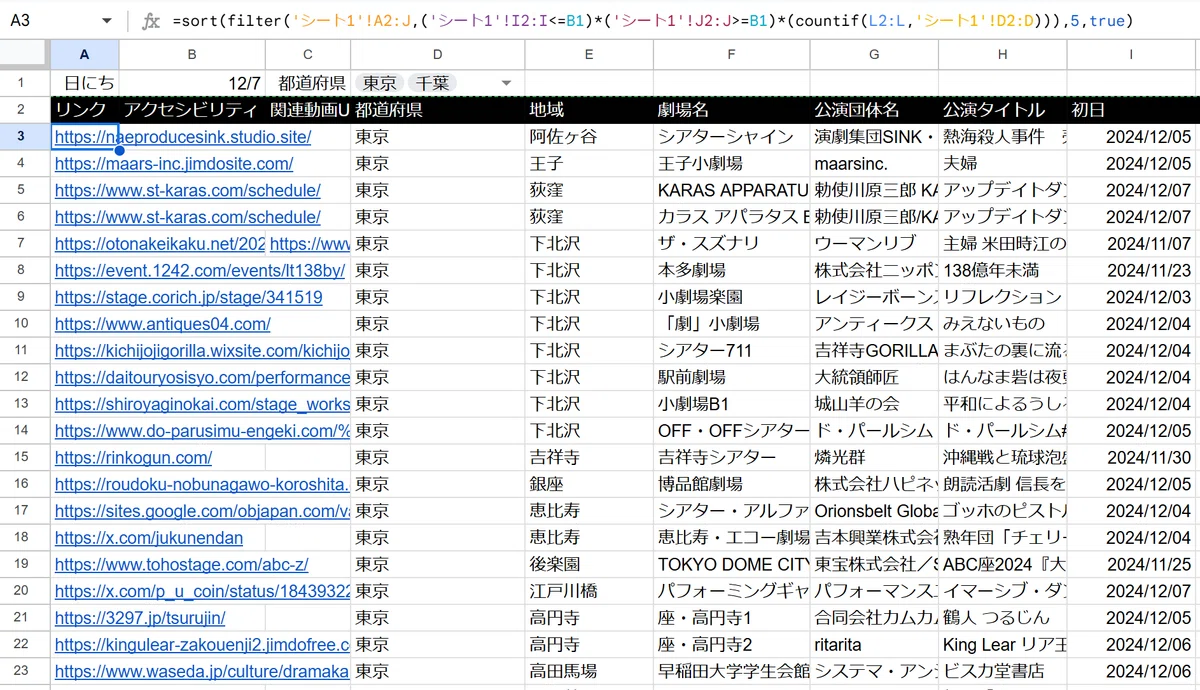Select column F header
This screenshot has width=1200, height=690.
(731, 54)
